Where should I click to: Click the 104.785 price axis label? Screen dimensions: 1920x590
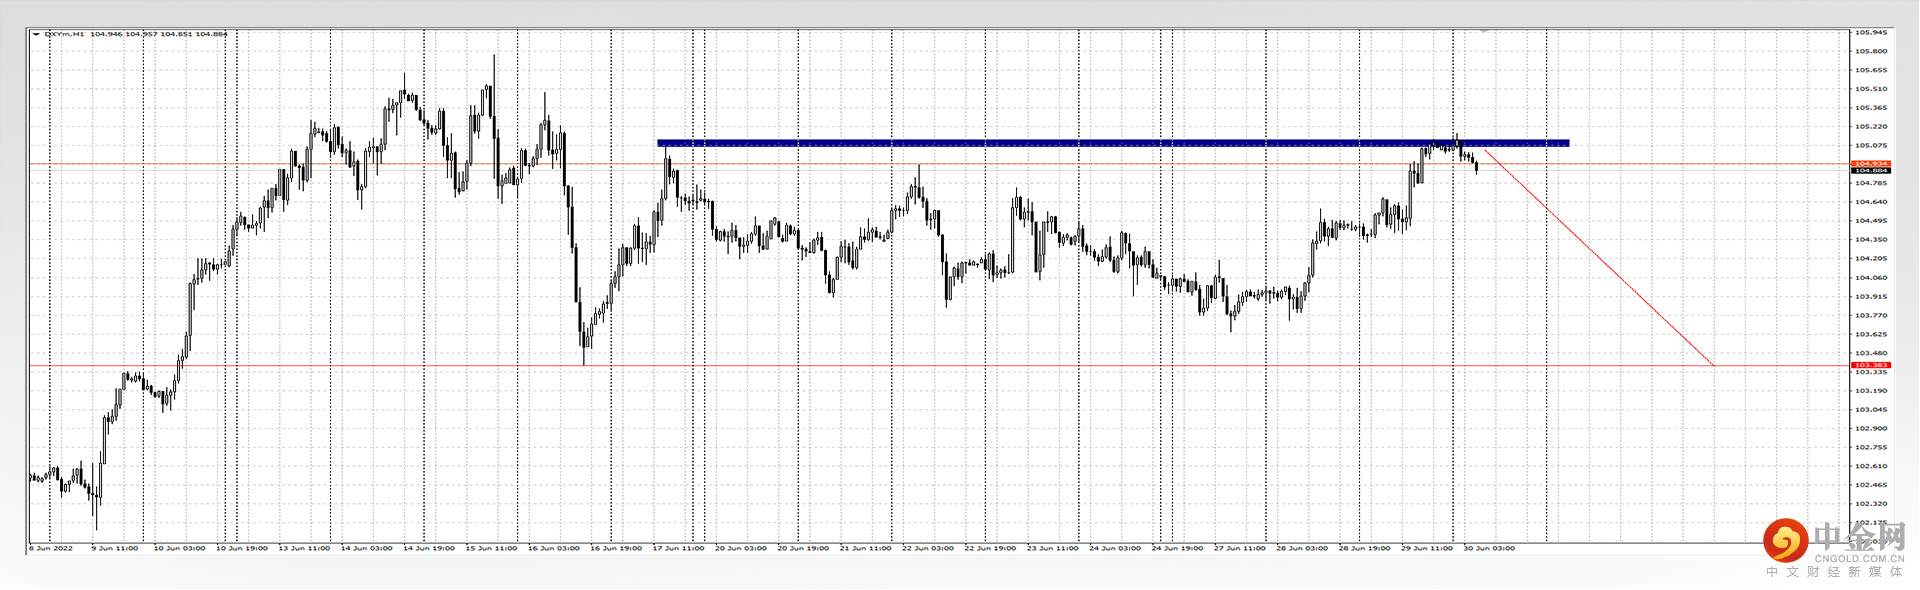pos(1871,183)
